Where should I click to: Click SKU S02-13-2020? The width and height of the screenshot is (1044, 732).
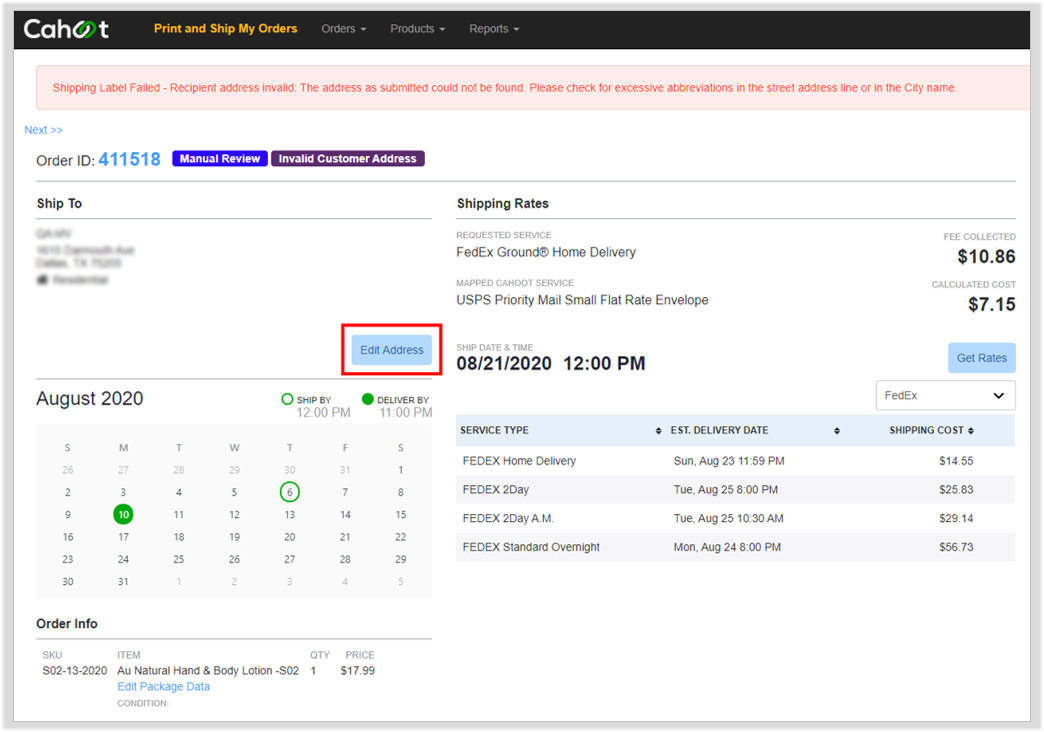(x=75, y=671)
